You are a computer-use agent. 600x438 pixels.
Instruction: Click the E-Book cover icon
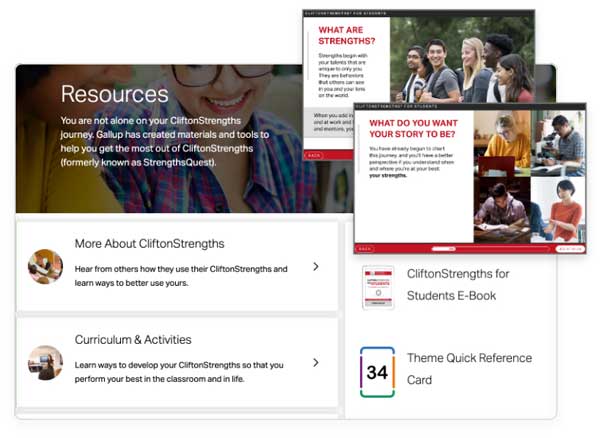378,287
